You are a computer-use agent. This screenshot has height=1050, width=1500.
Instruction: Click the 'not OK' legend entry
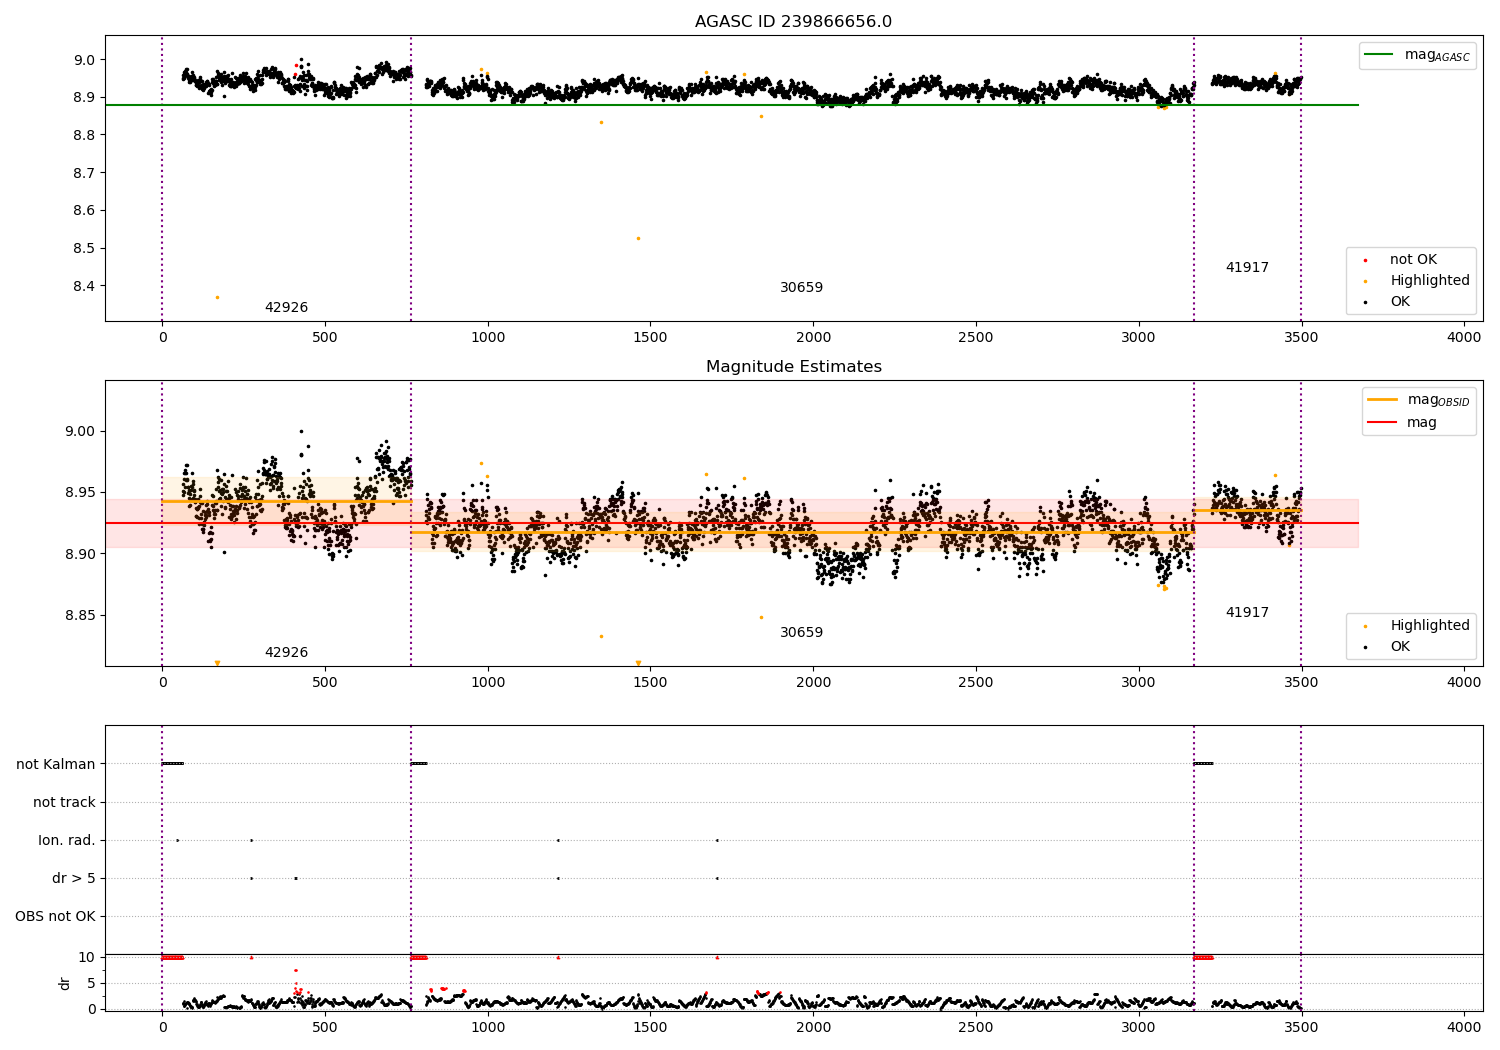tap(1413, 260)
